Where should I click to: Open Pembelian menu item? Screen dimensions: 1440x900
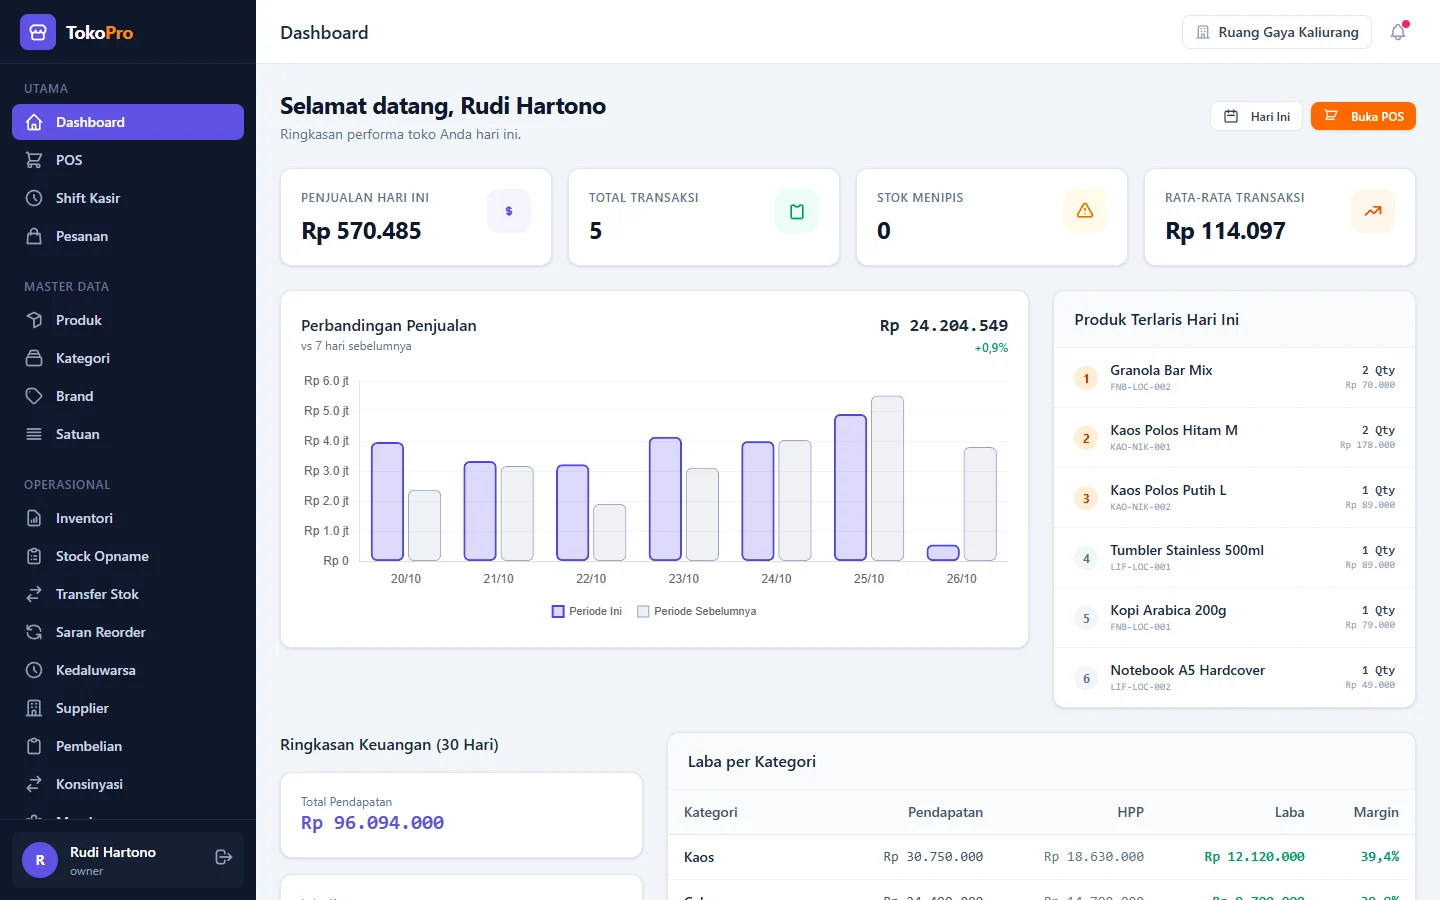tap(128, 746)
